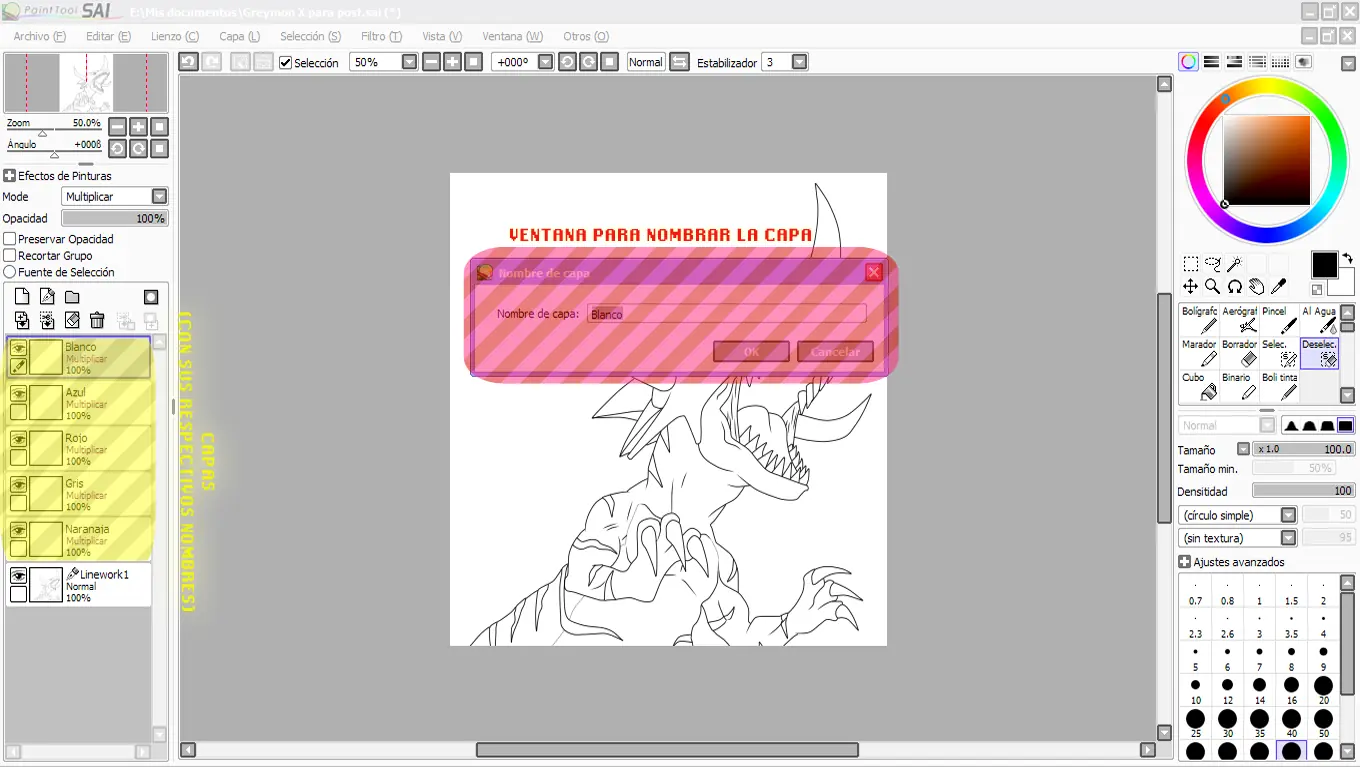Select the Lasso tool
The image size is (1360, 768).
[1213, 265]
